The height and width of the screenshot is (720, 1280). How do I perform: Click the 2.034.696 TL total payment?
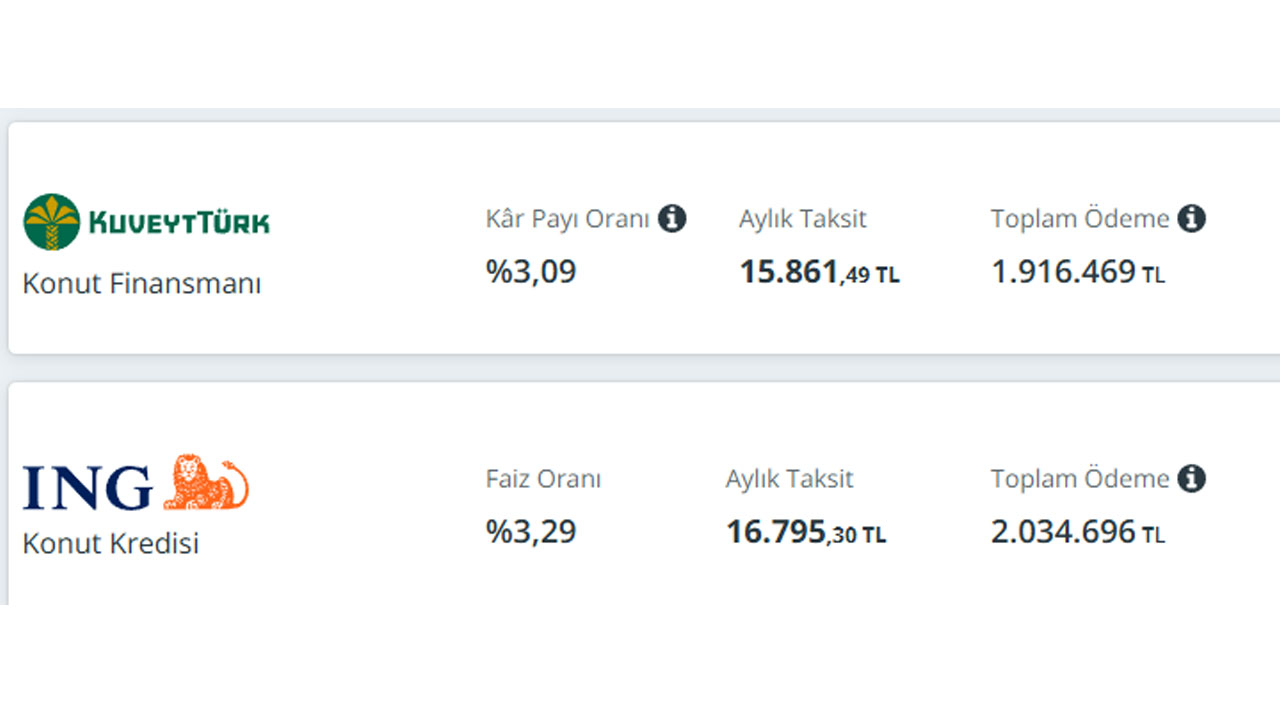pos(1078,532)
